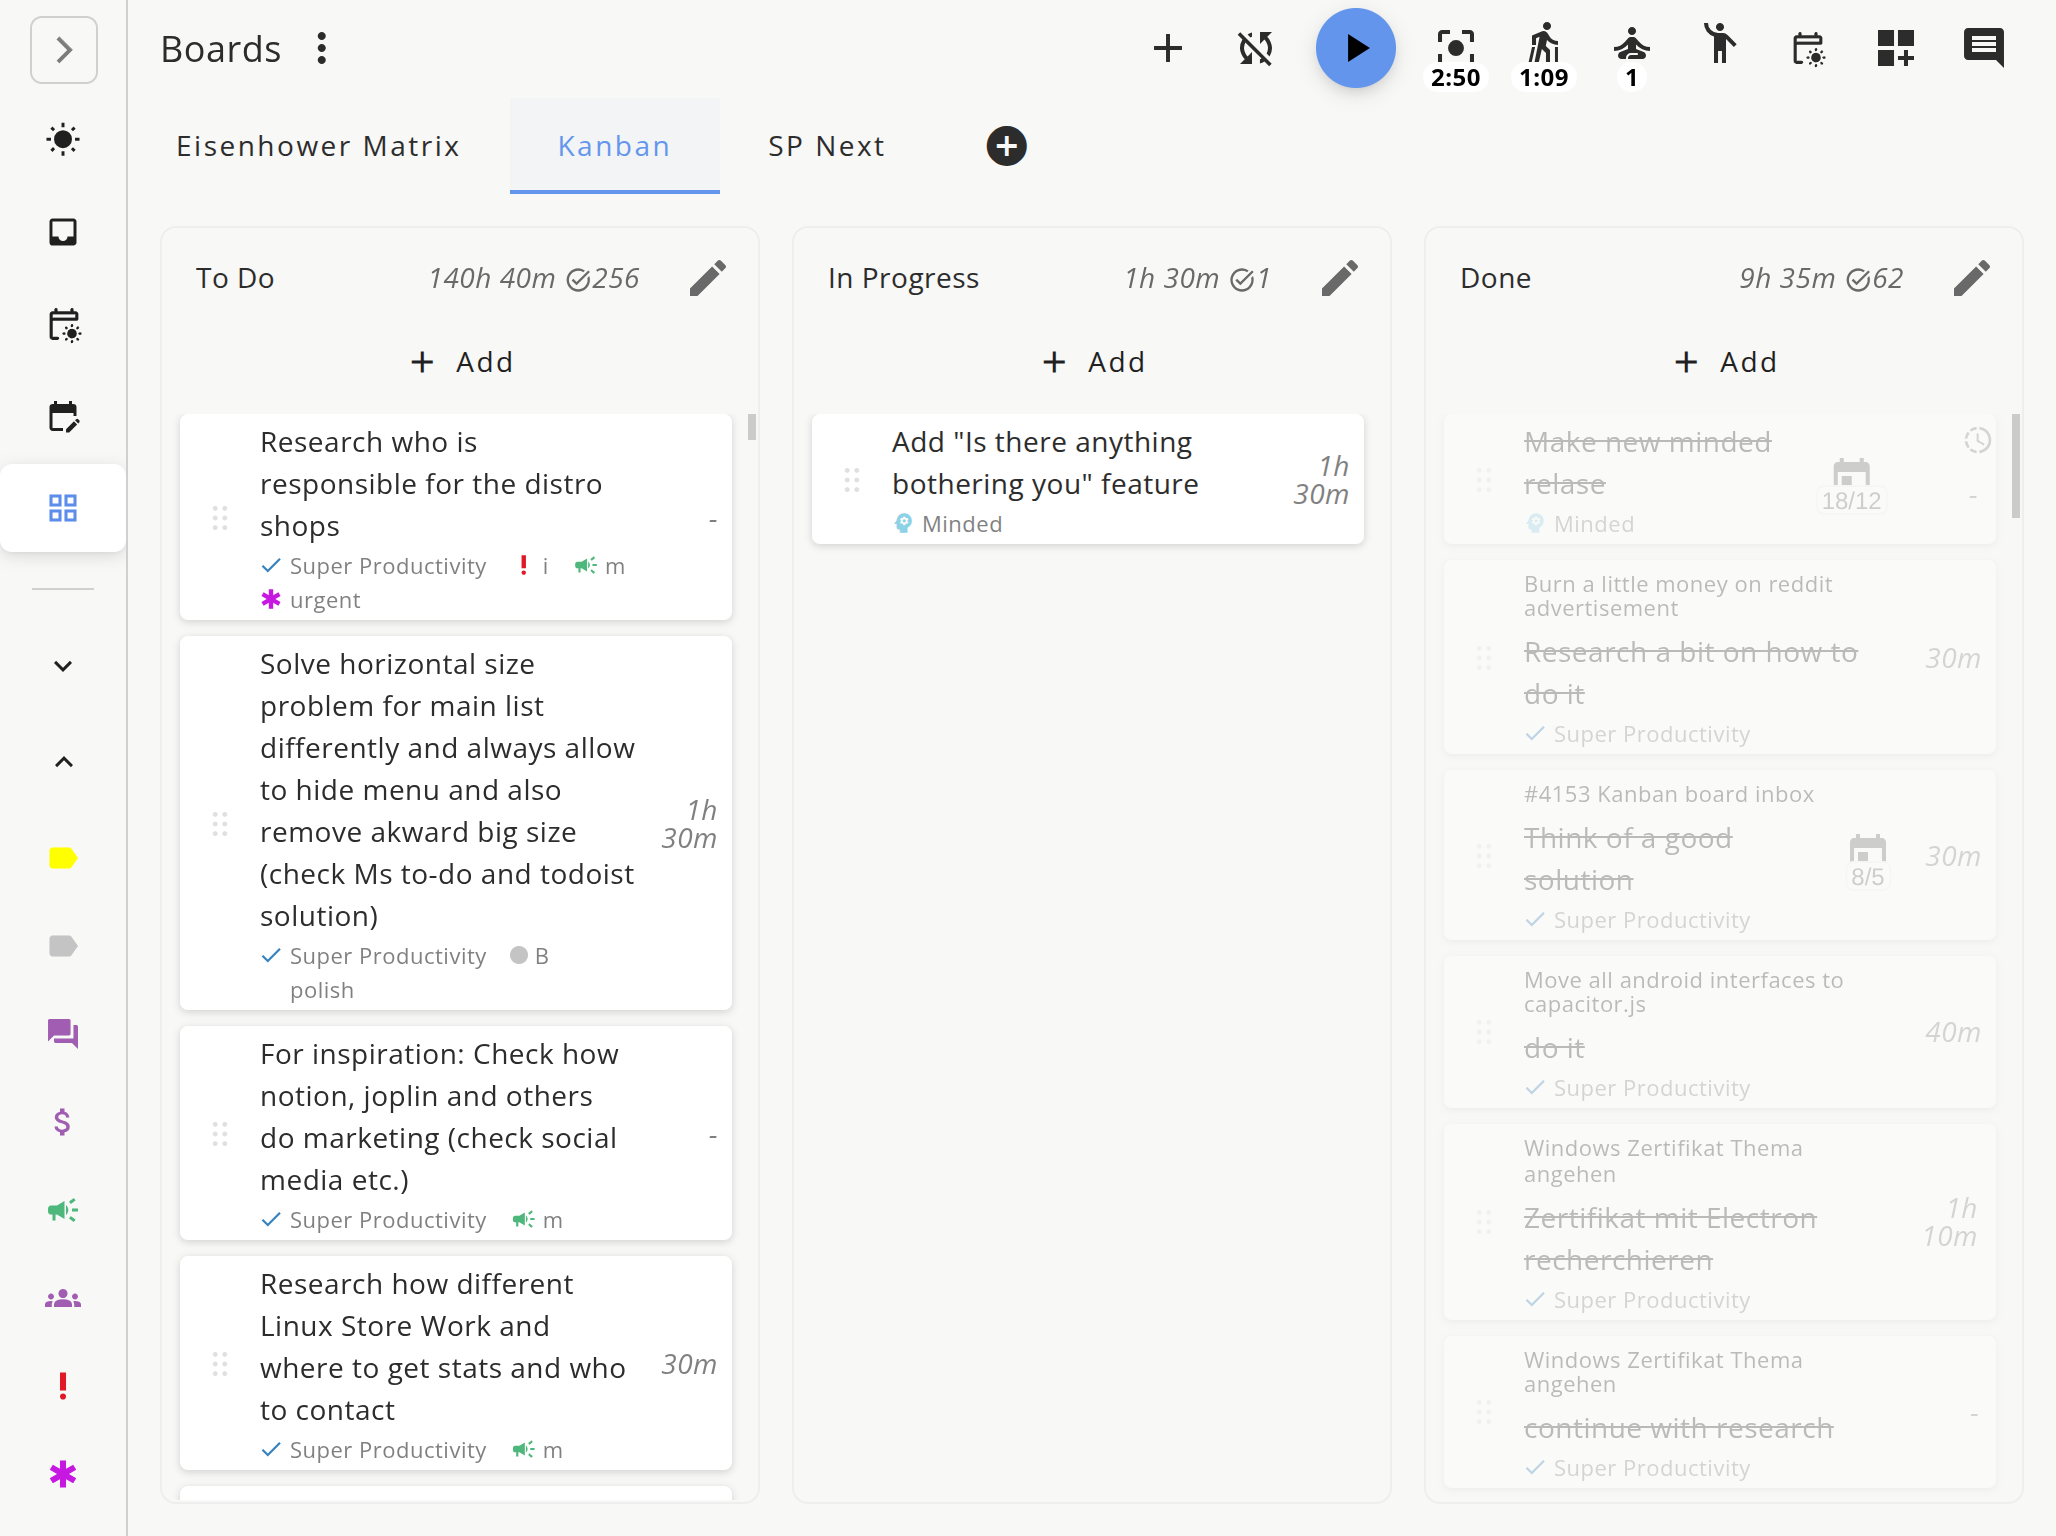Open the magenta asterisk urgent tag
Viewport: 2056px width, 1536px height.
[x=63, y=1474]
